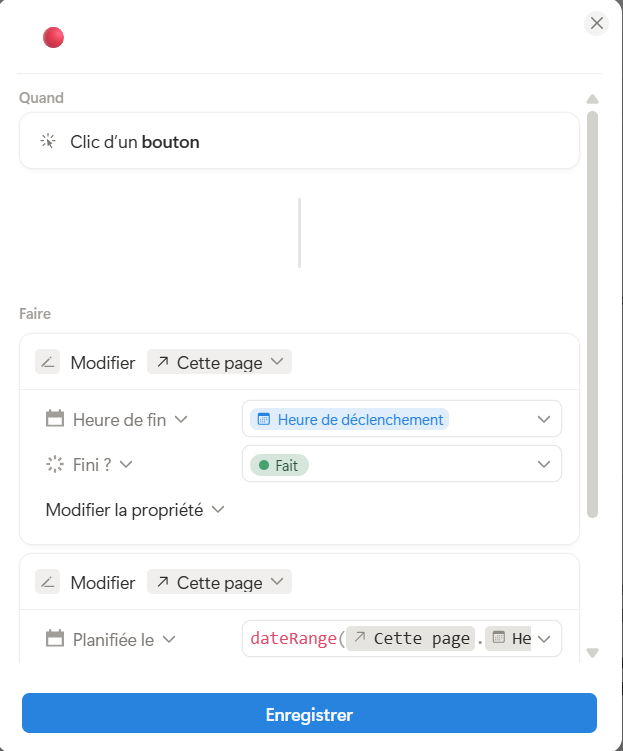This screenshot has height=751, width=623.
Task: Select the green "Fait" status tag
Action: [279, 465]
